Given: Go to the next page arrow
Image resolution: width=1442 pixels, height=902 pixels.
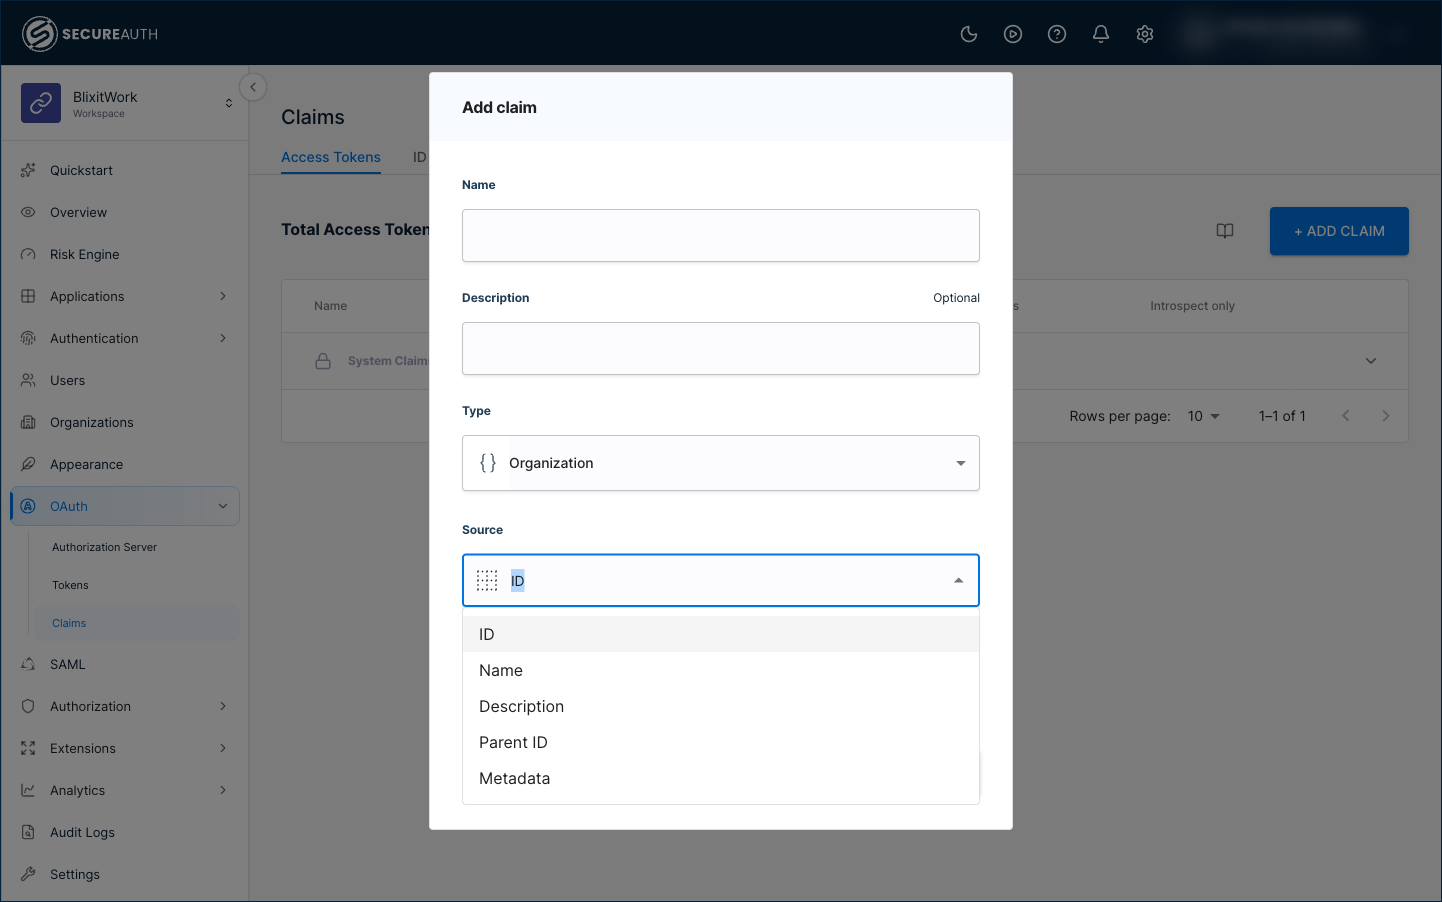Looking at the screenshot, I should click(x=1386, y=416).
